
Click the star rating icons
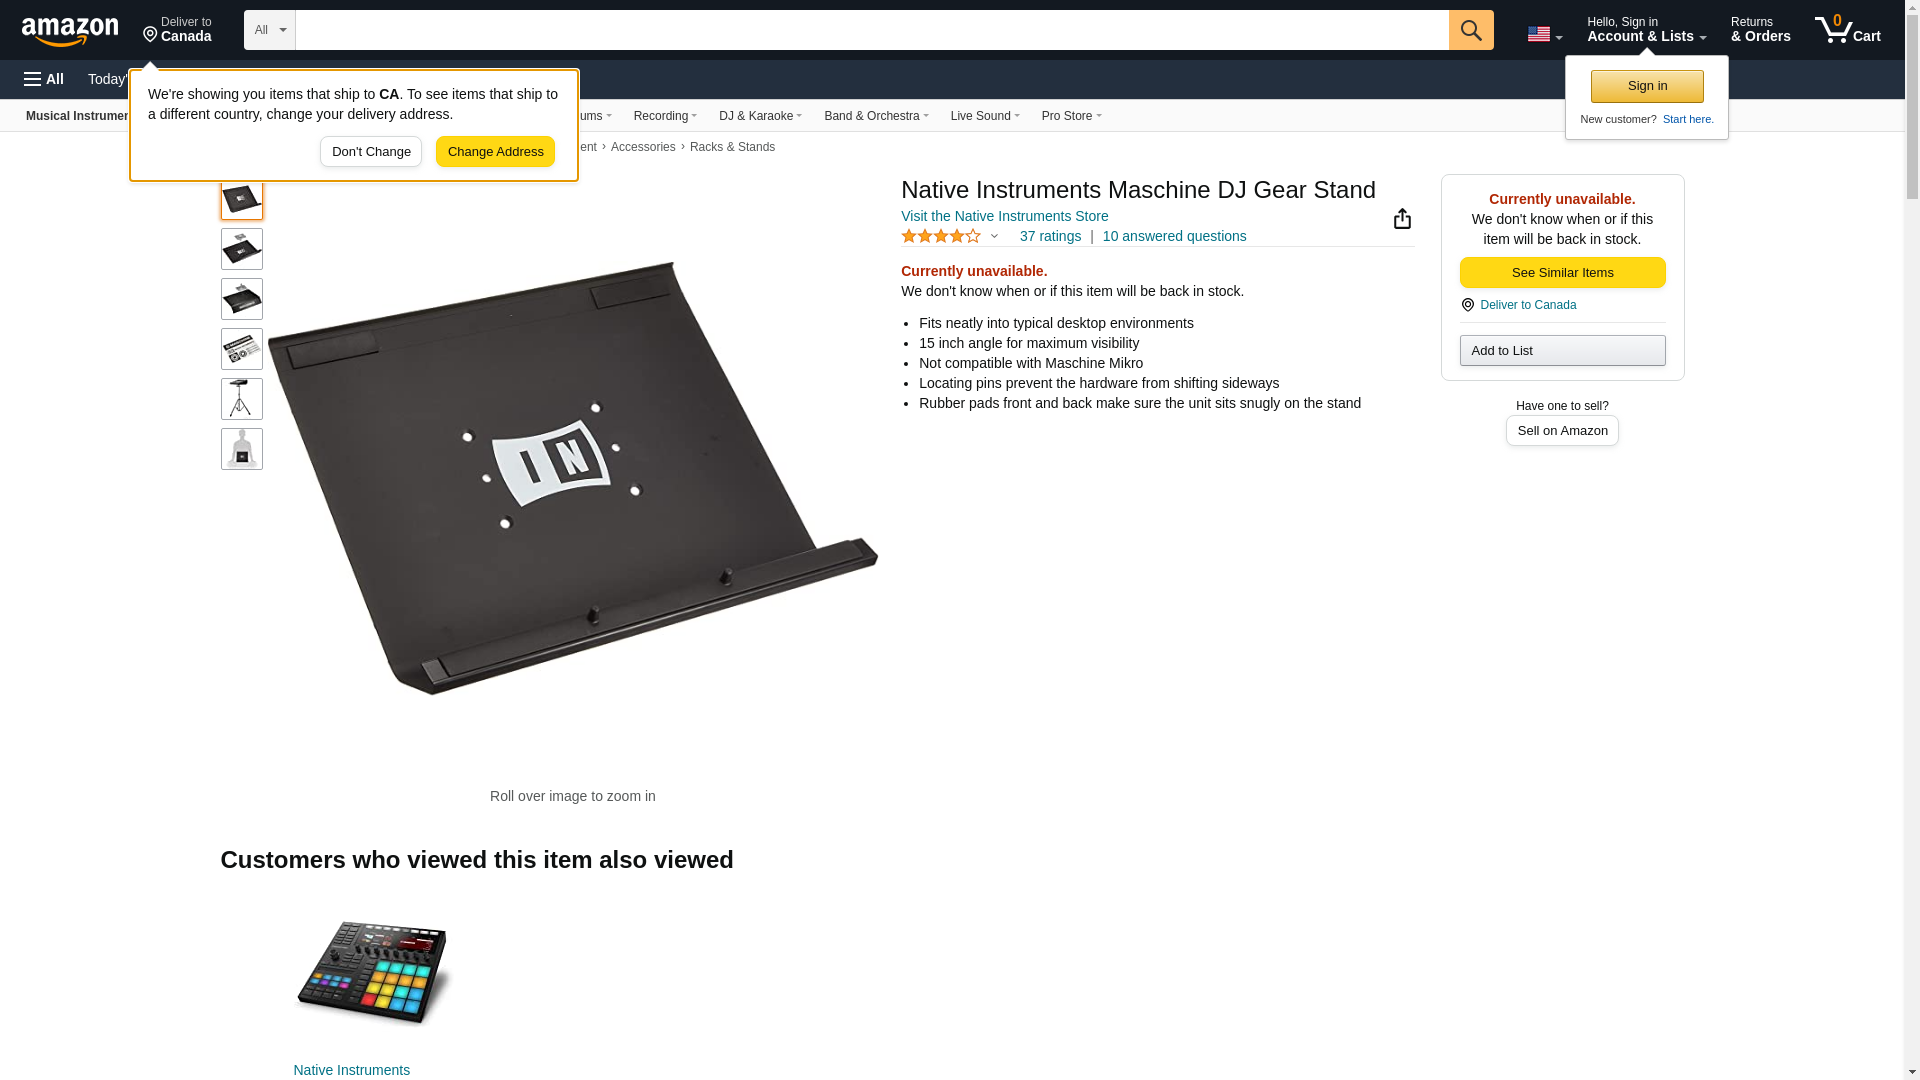coord(941,236)
